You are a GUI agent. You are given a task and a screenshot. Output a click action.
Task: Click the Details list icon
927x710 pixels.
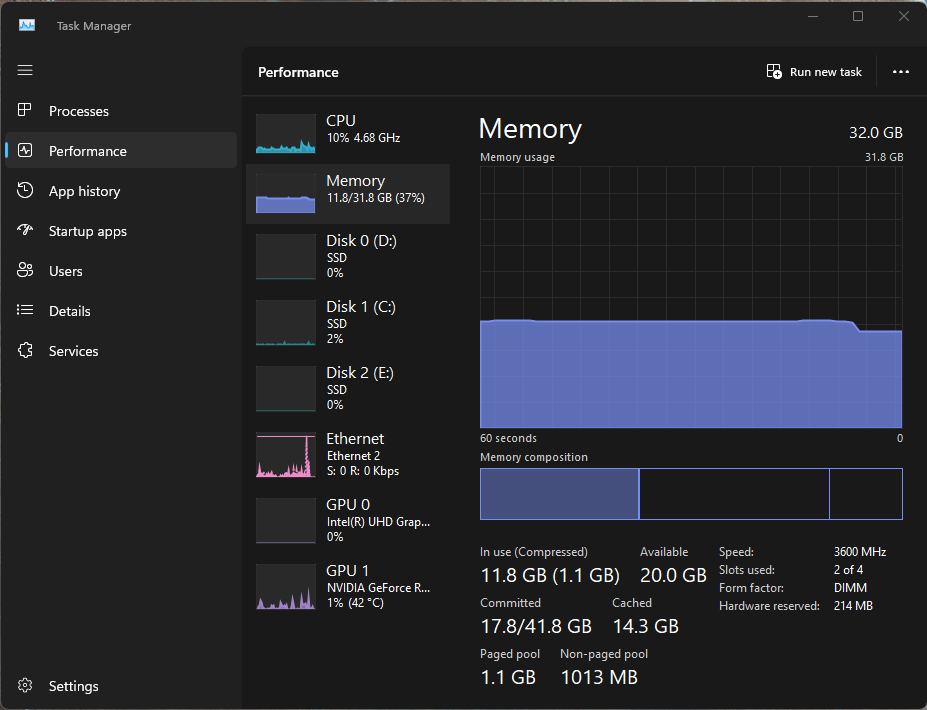pyautogui.click(x=26, y=311)
